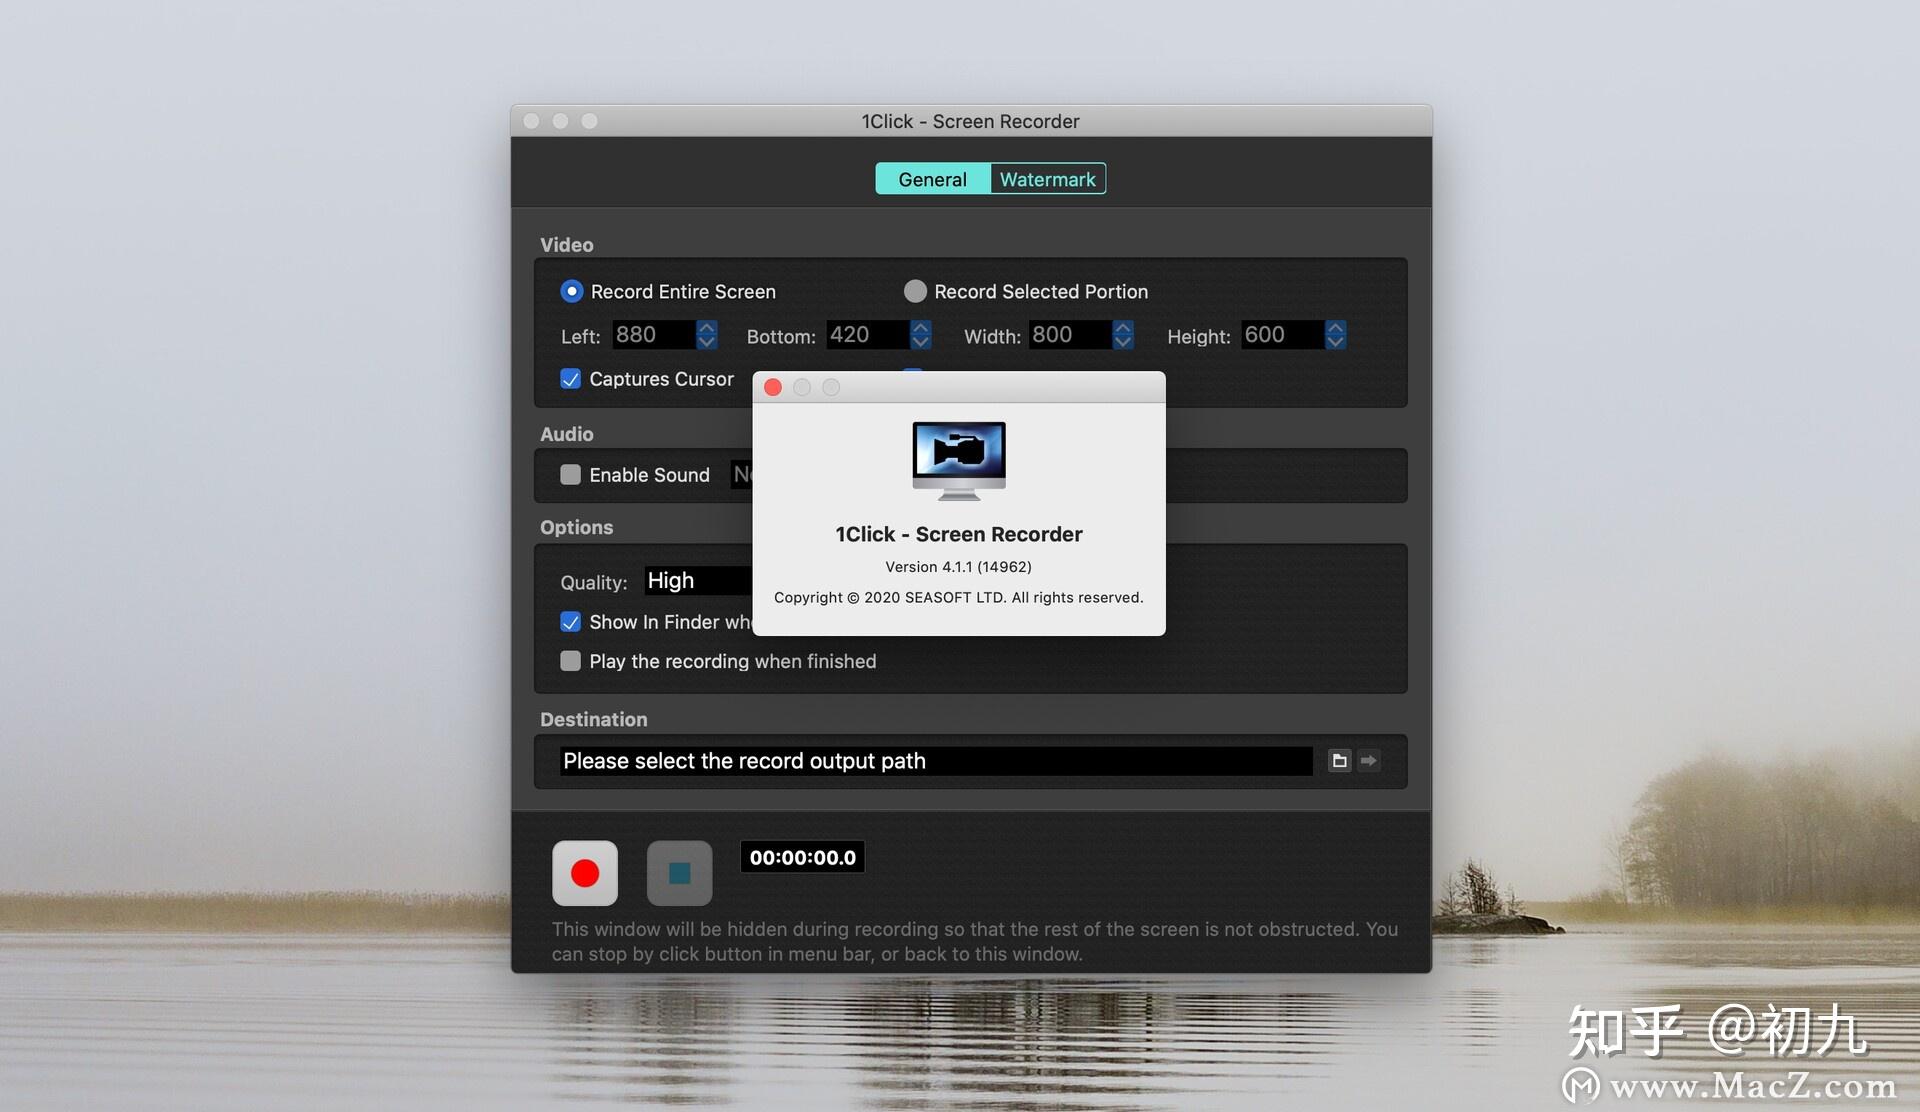This screenshot has height=1112, width=1920.
Task: Click the record output path field
Action: (936, 761)
